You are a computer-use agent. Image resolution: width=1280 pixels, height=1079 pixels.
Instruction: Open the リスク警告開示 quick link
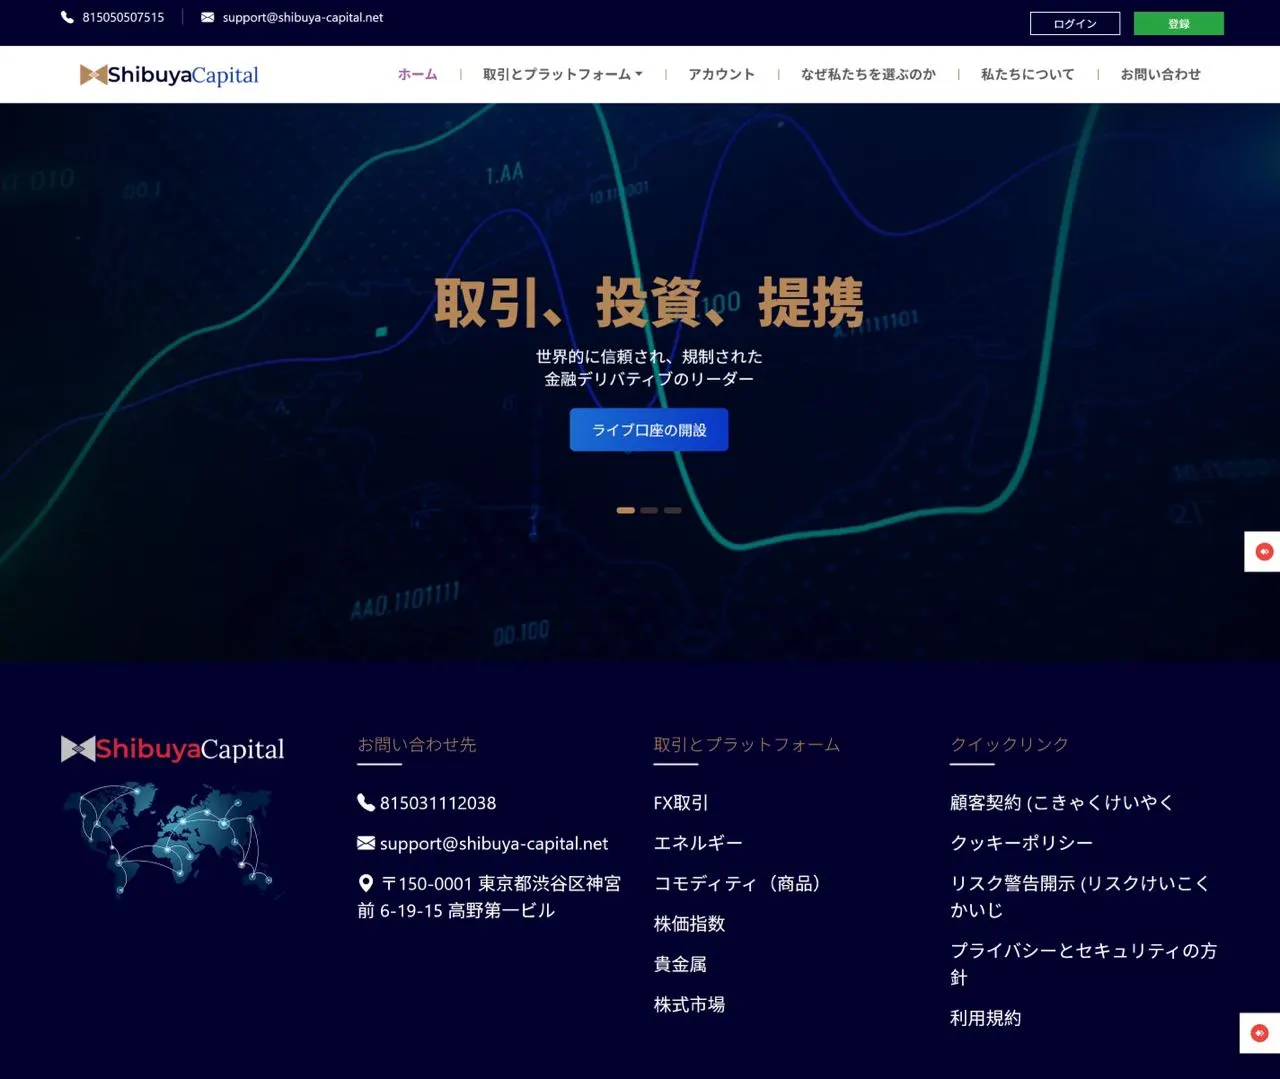[x=1080, y=897]
